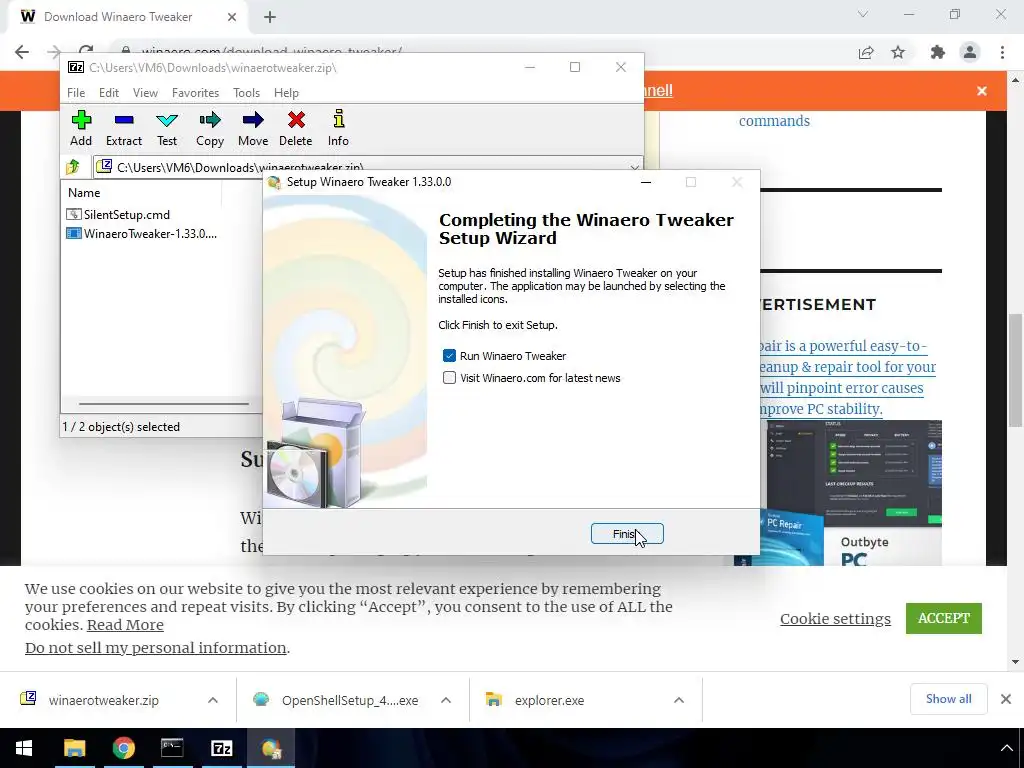This screenshot has height=768, width=1024.
Task: Open the View menu in 7-Zip
Action: click(145, 93)
